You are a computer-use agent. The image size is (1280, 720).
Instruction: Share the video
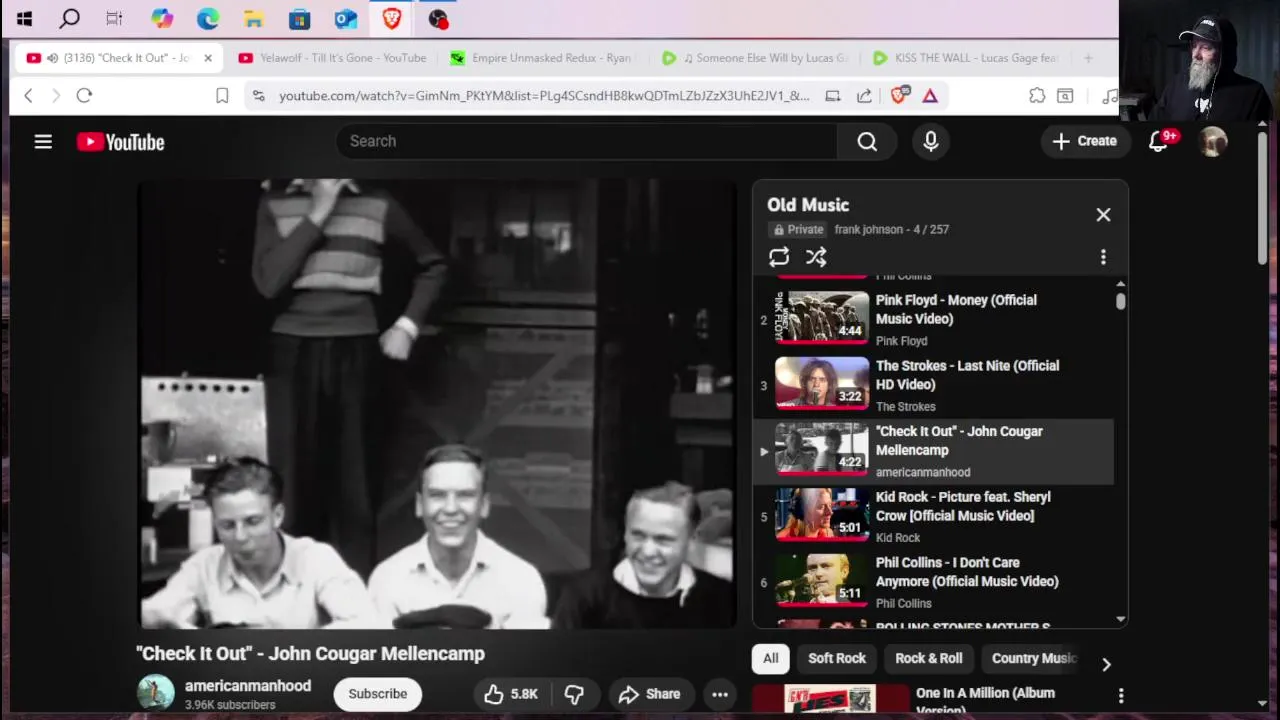649,694
